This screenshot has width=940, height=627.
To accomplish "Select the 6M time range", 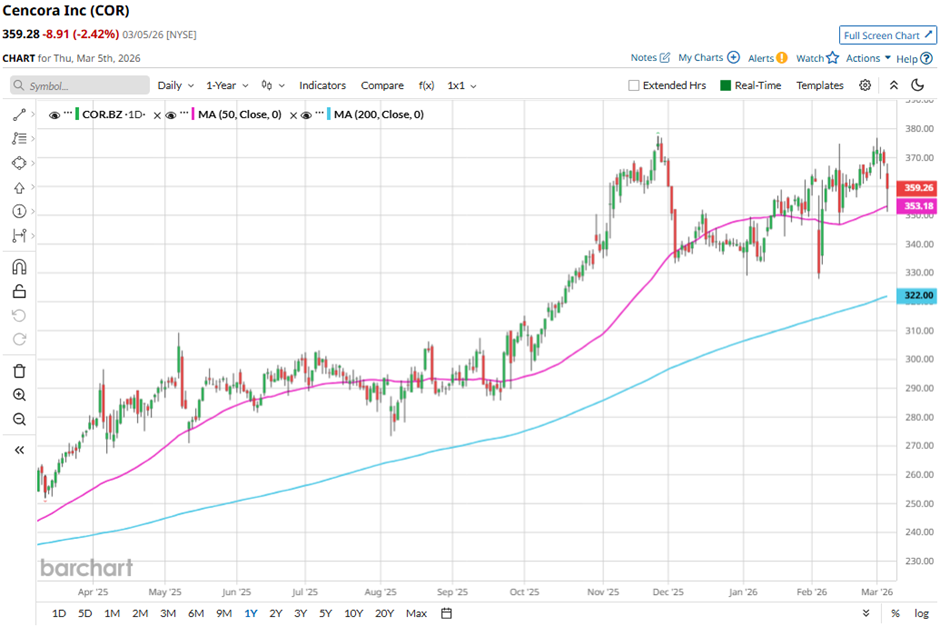I will pyautogui.click(x=196, y=613).
